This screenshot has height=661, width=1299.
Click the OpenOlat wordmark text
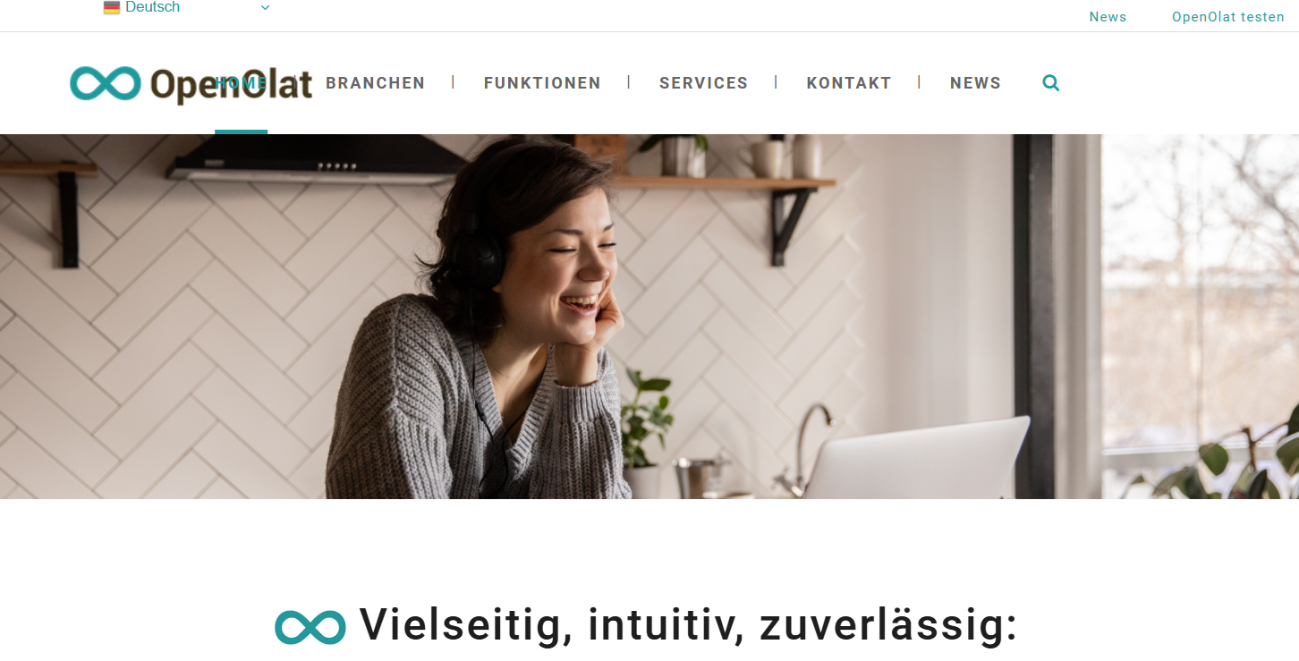coord(231,85)
